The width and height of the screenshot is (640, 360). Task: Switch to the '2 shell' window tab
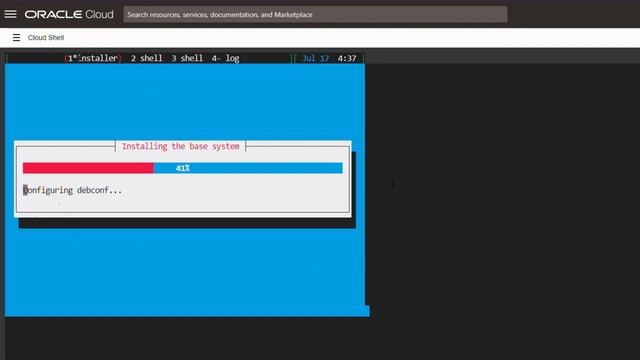click(x=147, y=58)
